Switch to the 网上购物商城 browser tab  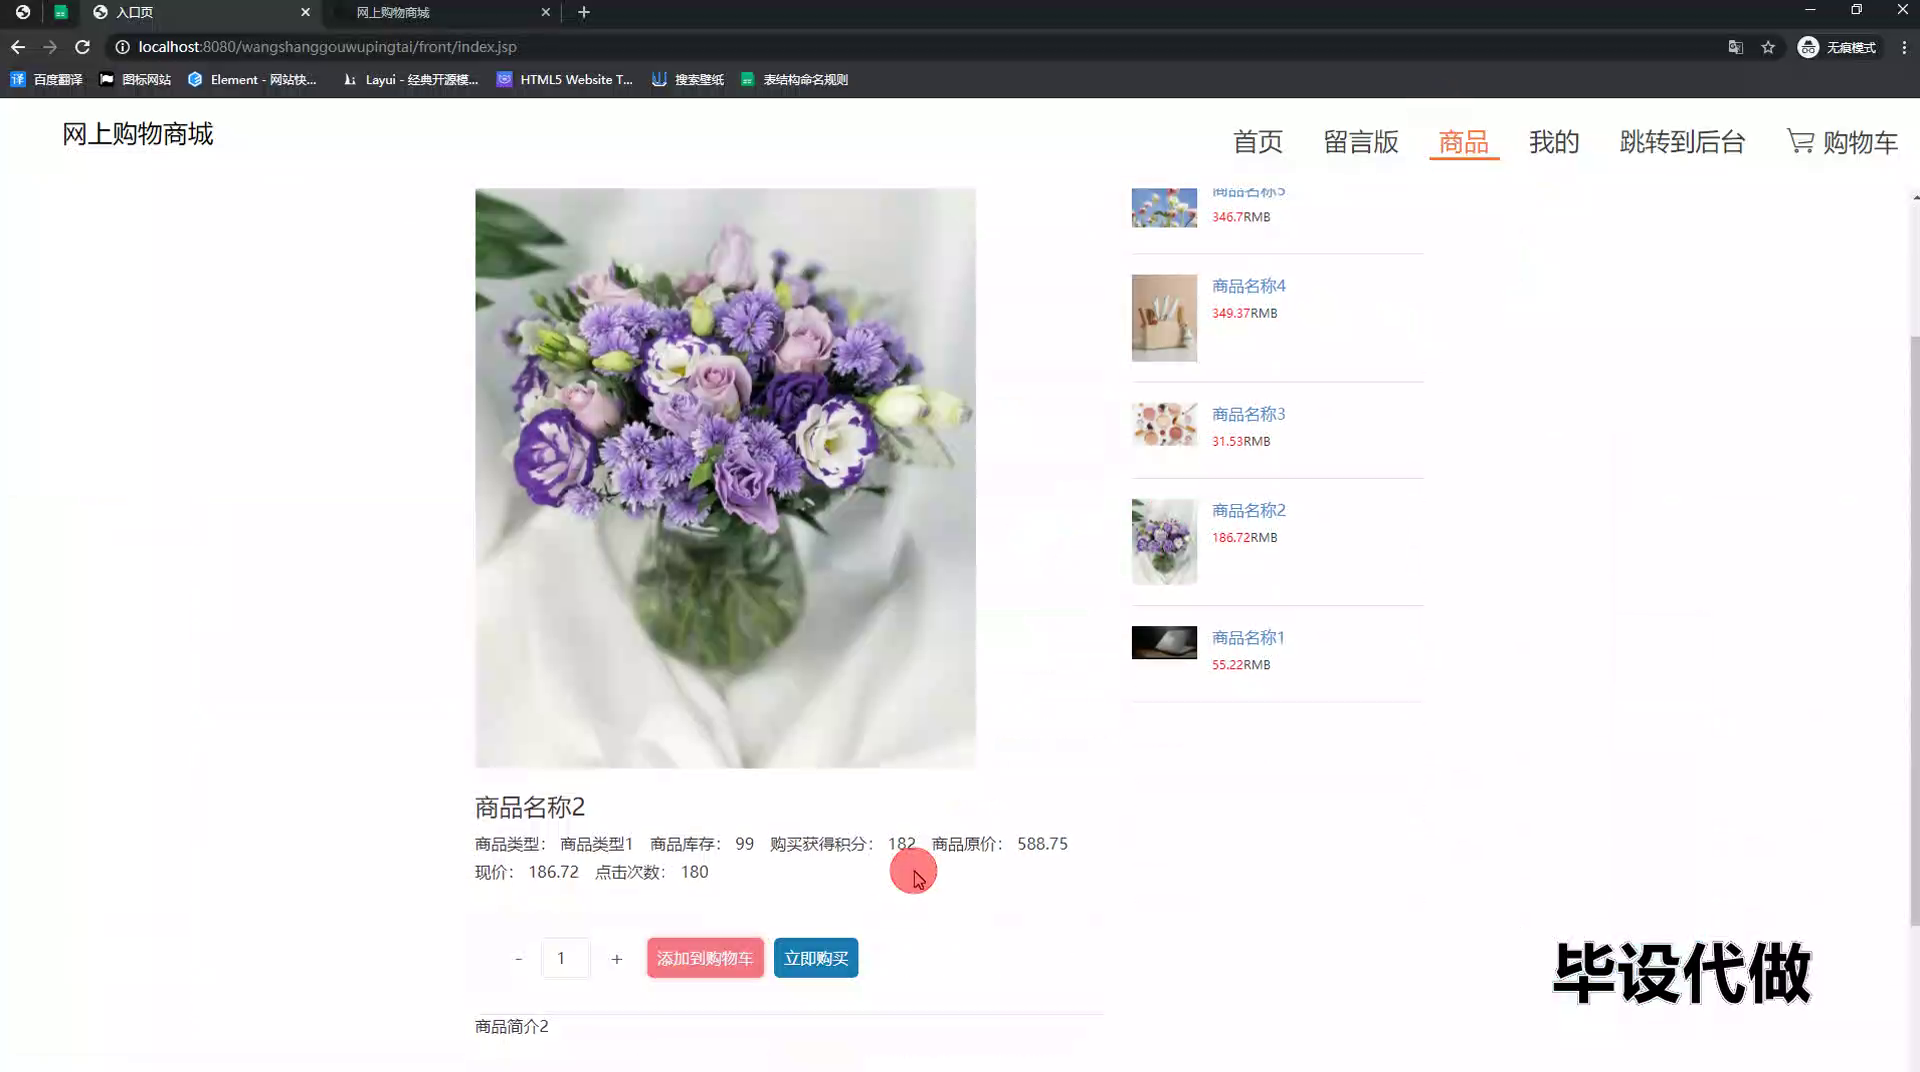coord(440,12)
